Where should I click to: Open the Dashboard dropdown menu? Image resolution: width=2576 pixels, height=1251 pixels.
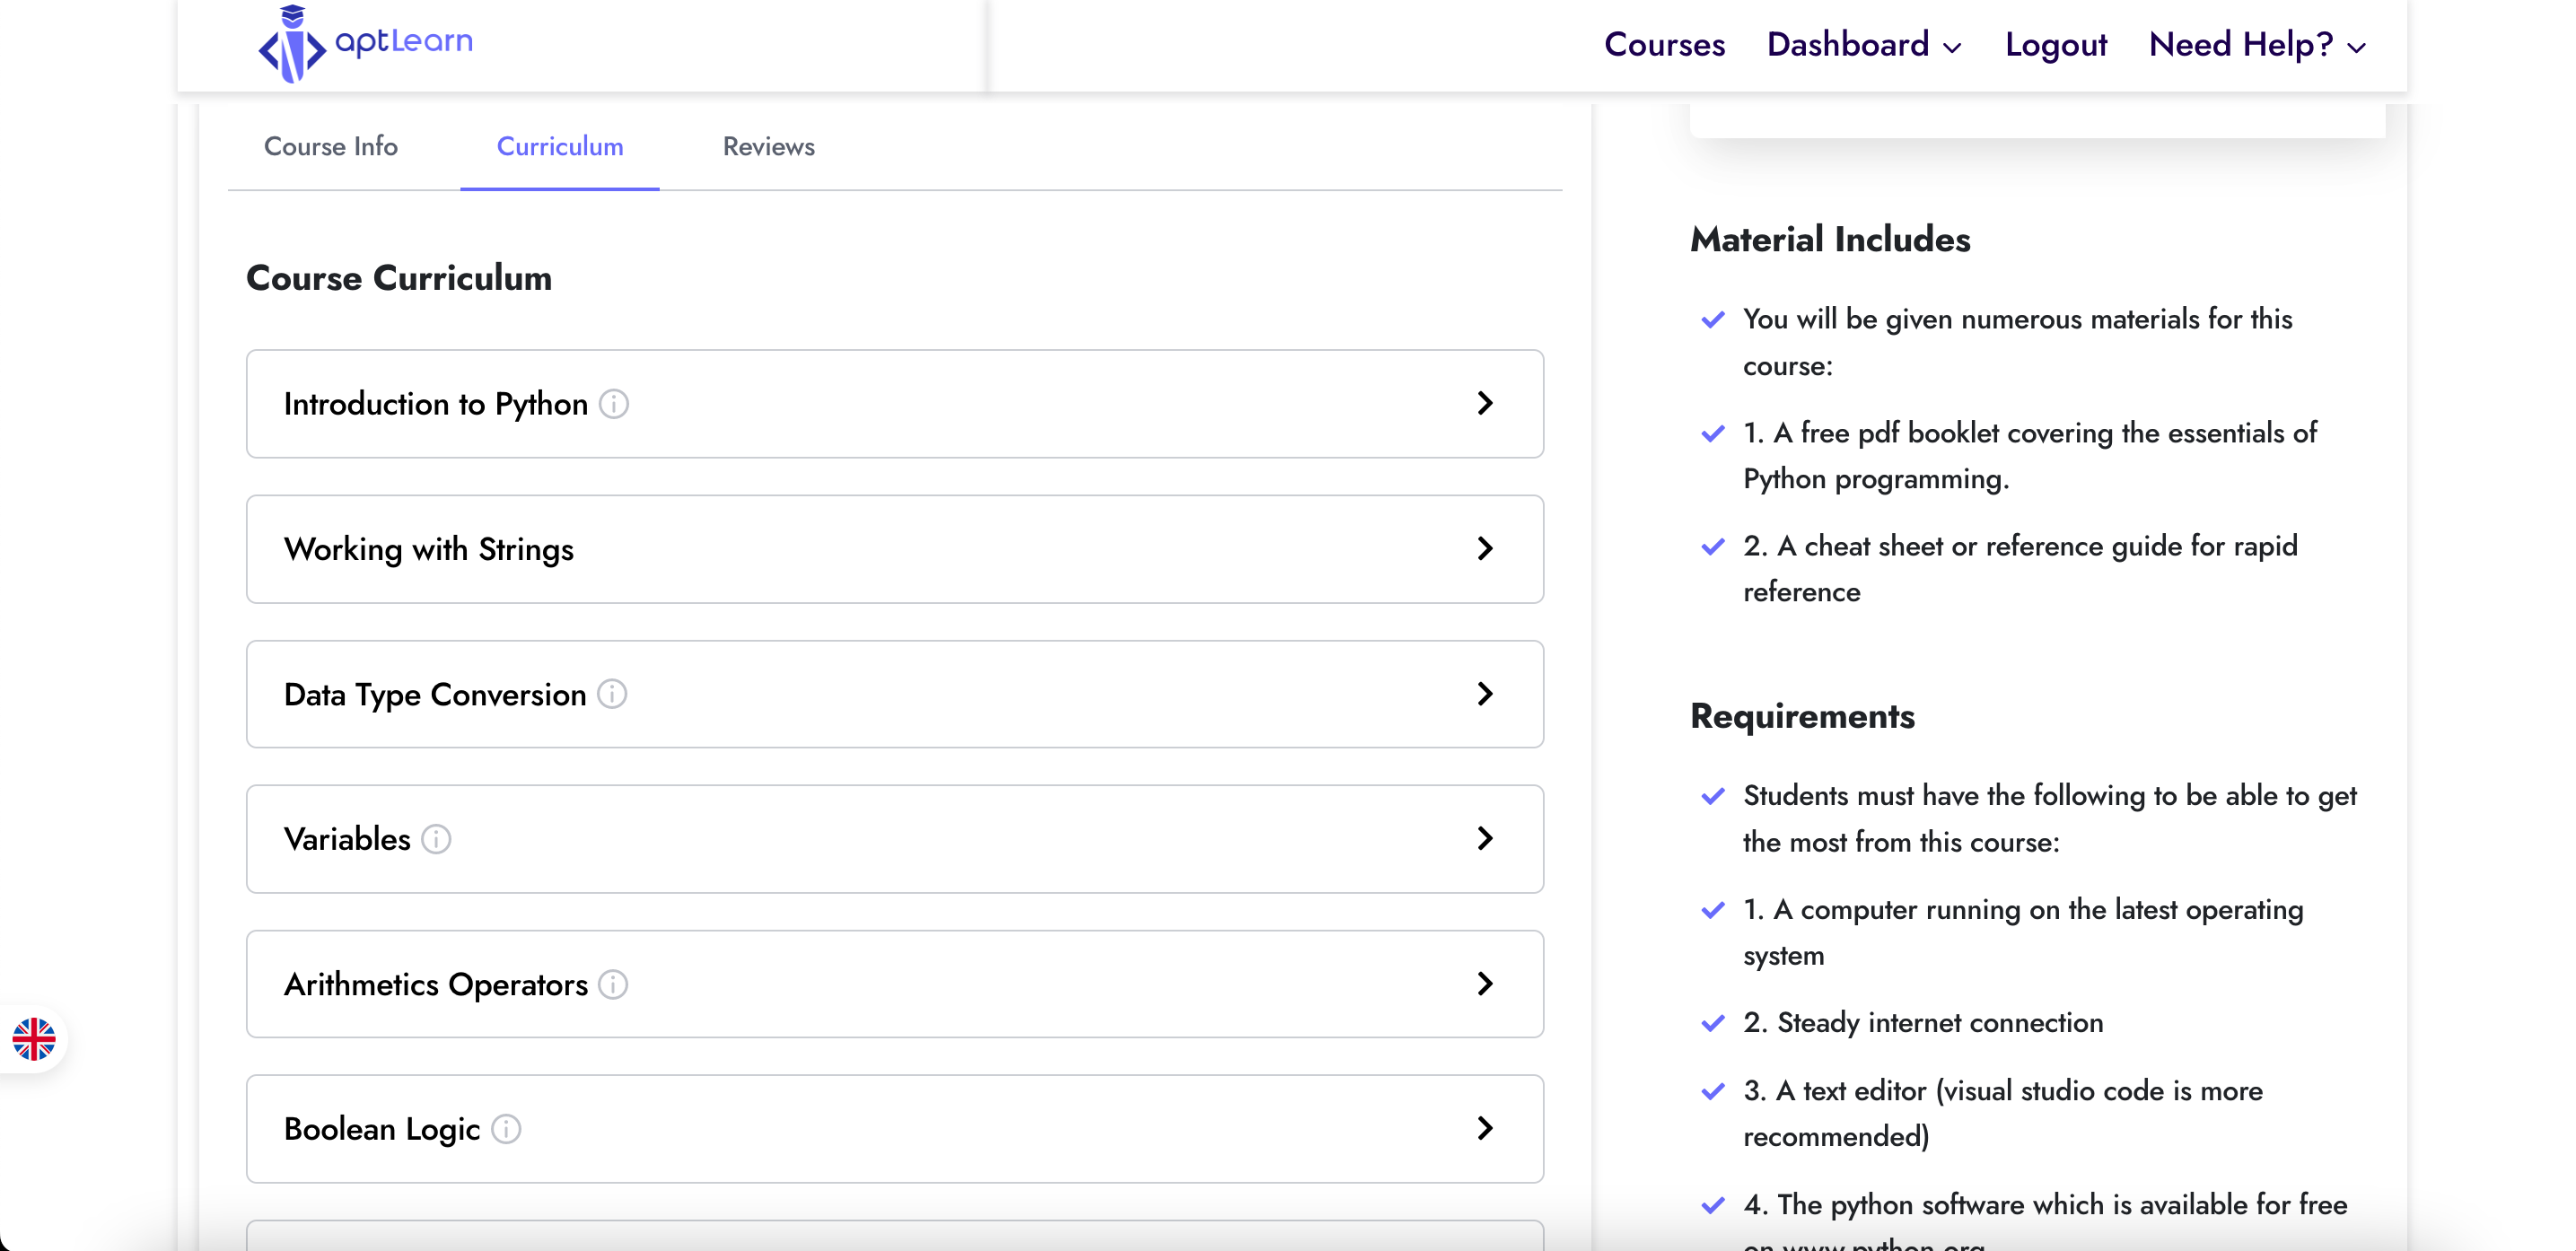point(1864,45)
